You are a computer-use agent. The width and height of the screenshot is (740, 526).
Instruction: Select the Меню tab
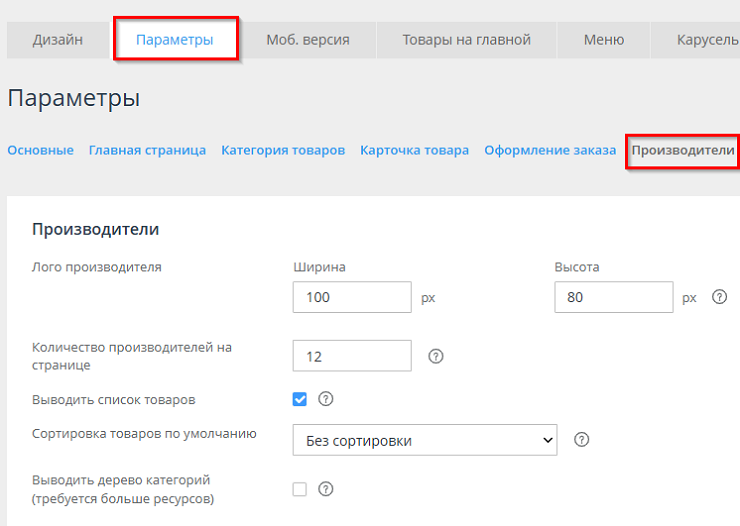point(604,41)
